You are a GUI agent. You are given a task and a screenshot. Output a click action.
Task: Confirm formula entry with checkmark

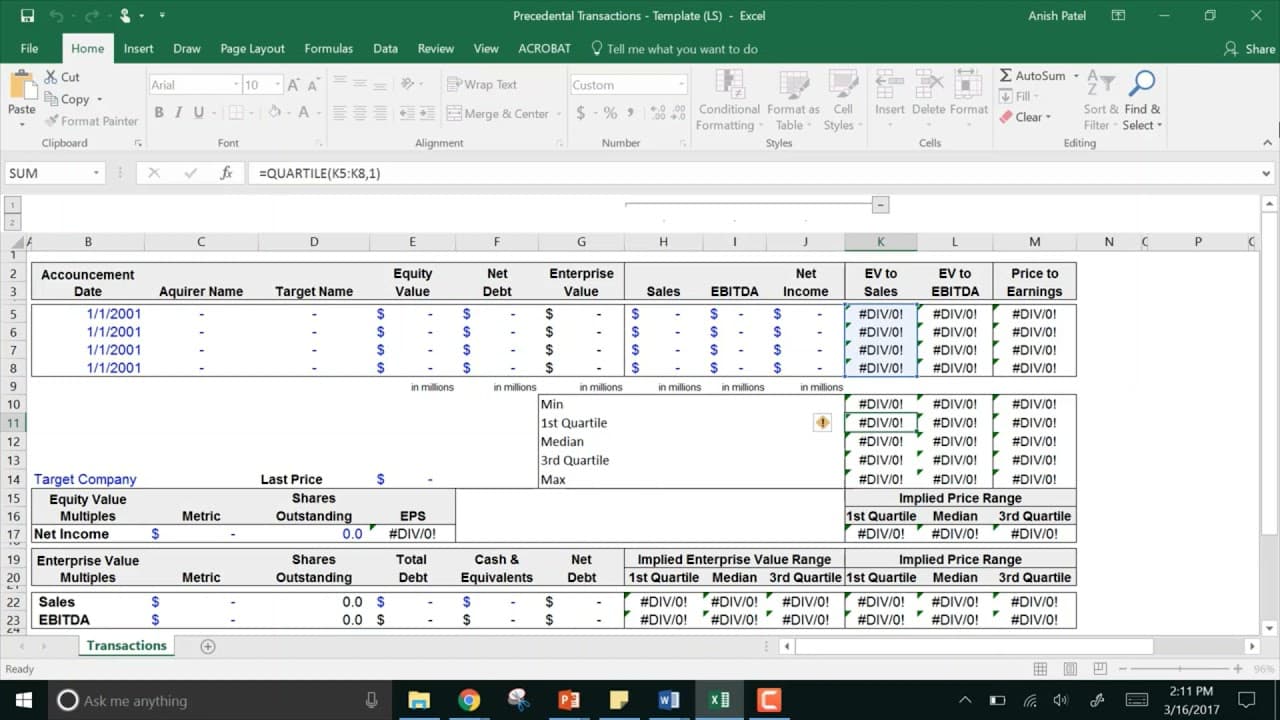pyautogui.click(x=191, y=173)
